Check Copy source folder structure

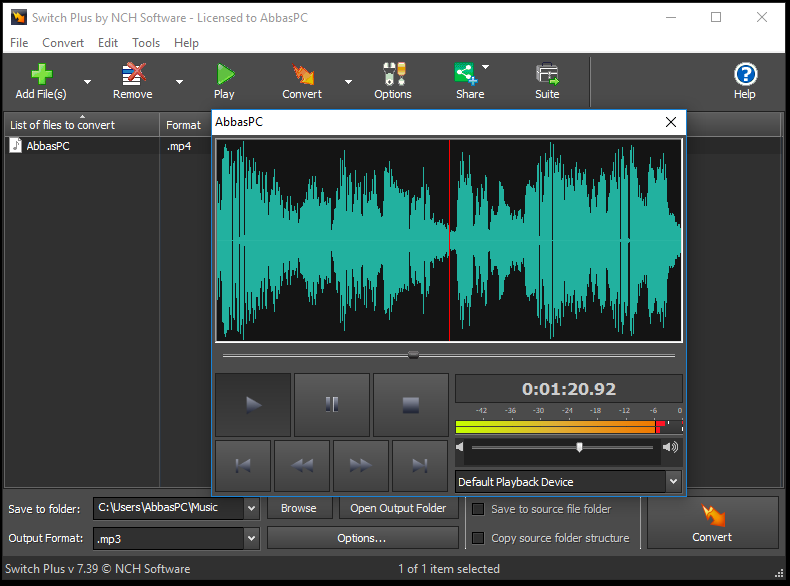point(478,538)
